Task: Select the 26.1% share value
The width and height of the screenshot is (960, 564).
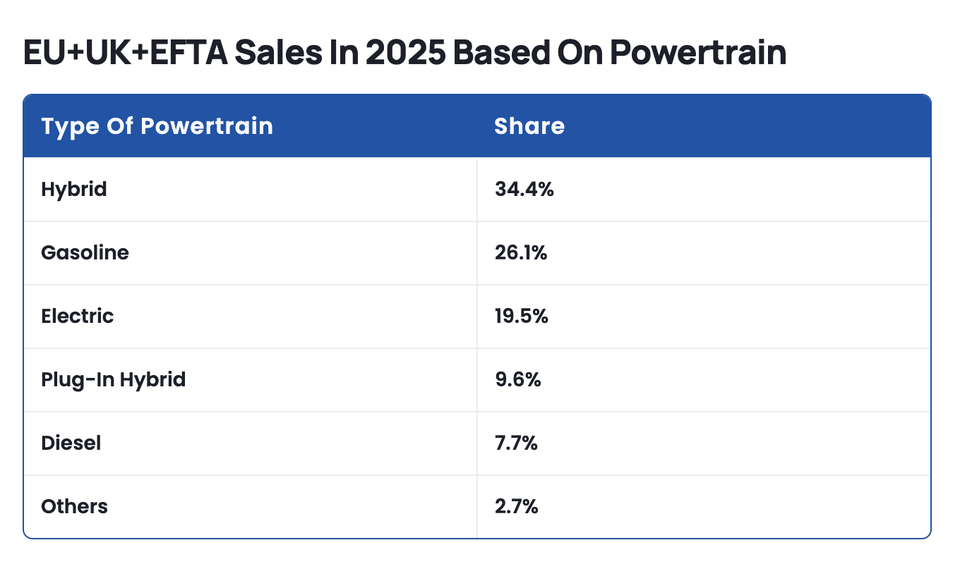Action: pyautogui.click(x=521, y=253)
